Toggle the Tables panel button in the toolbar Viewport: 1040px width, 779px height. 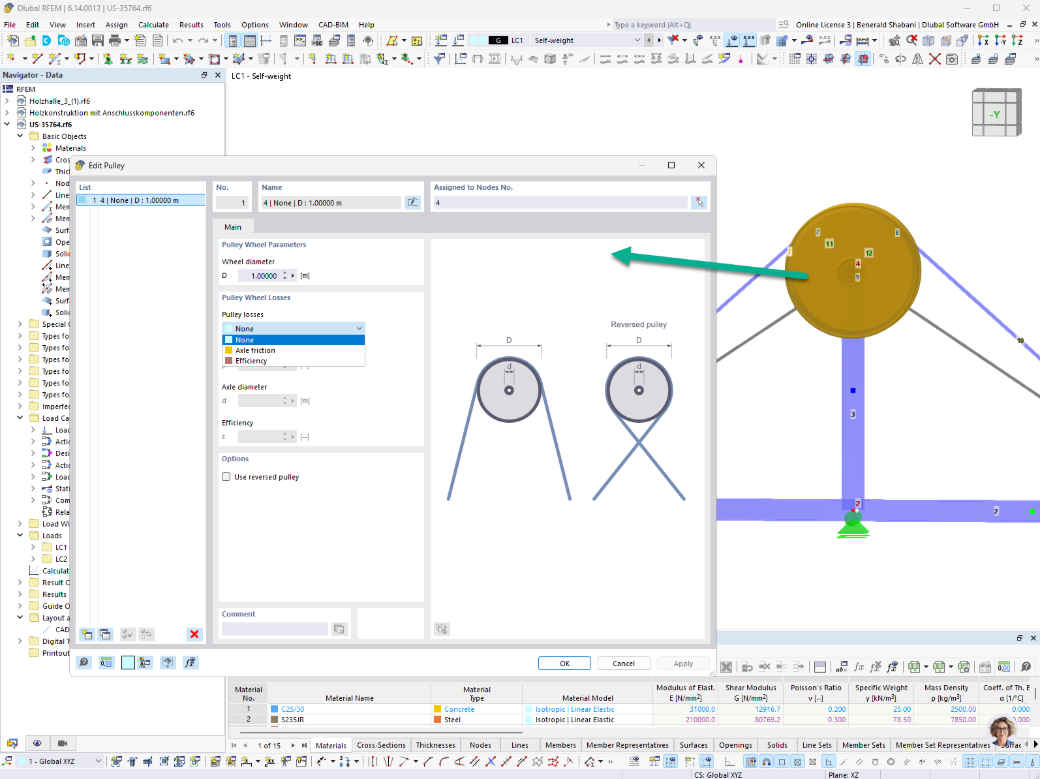(250, 40)
